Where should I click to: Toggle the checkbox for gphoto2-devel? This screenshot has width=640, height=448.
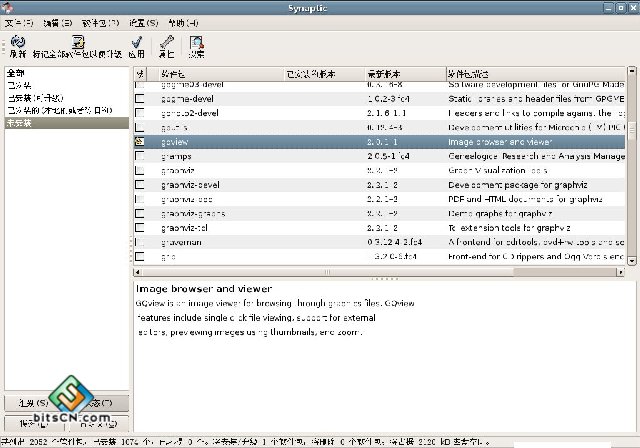(x=140, y=113)
